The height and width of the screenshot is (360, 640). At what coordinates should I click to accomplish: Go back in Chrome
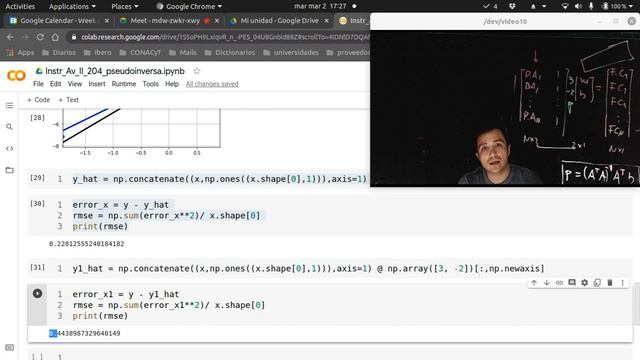(10, 37)
